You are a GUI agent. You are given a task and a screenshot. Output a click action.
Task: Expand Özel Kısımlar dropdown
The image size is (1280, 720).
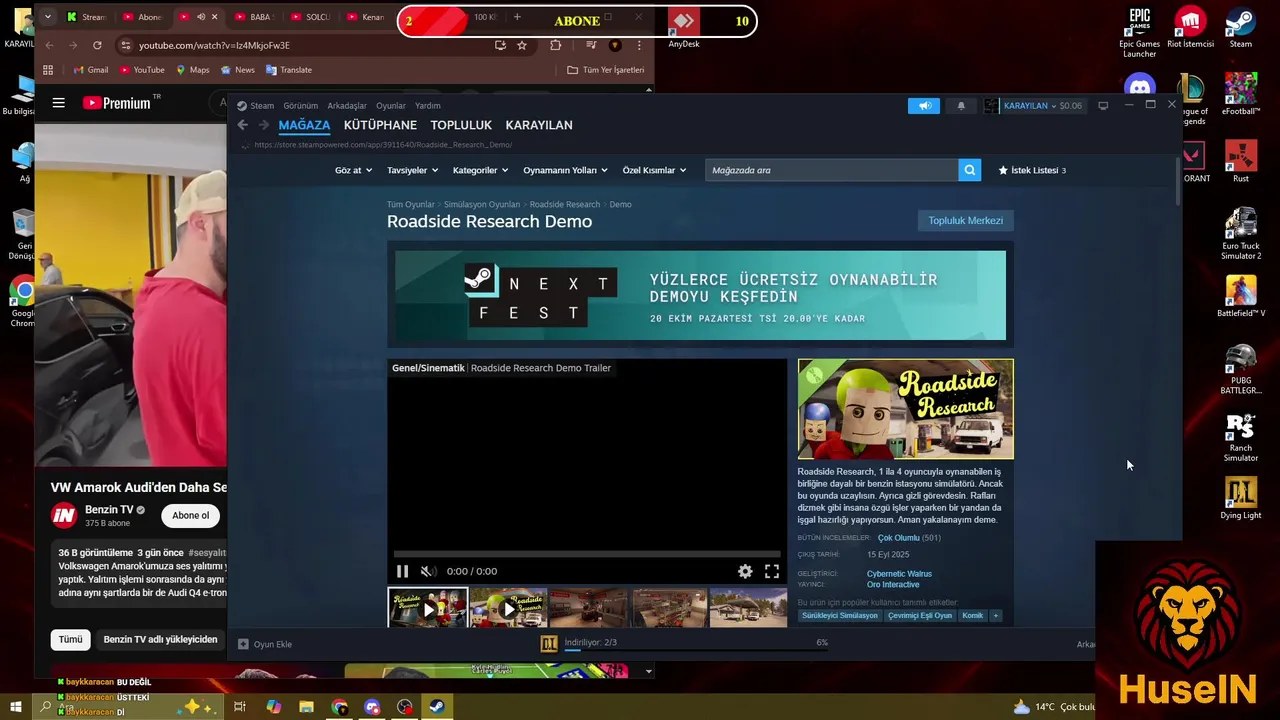click(654, 170)
